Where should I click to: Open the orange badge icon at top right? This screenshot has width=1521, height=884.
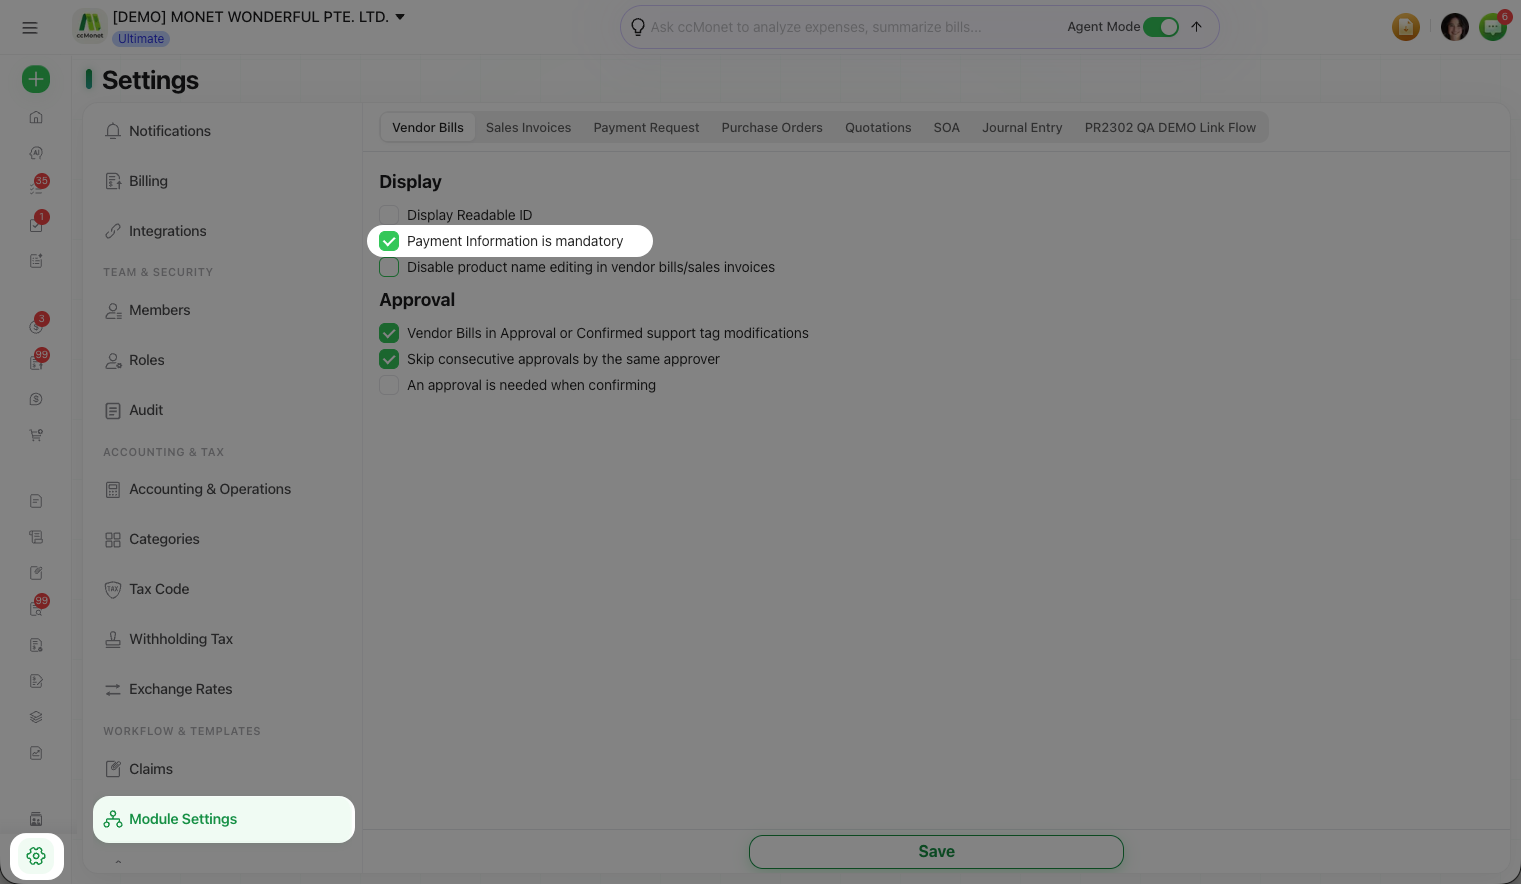(1406, 27)
